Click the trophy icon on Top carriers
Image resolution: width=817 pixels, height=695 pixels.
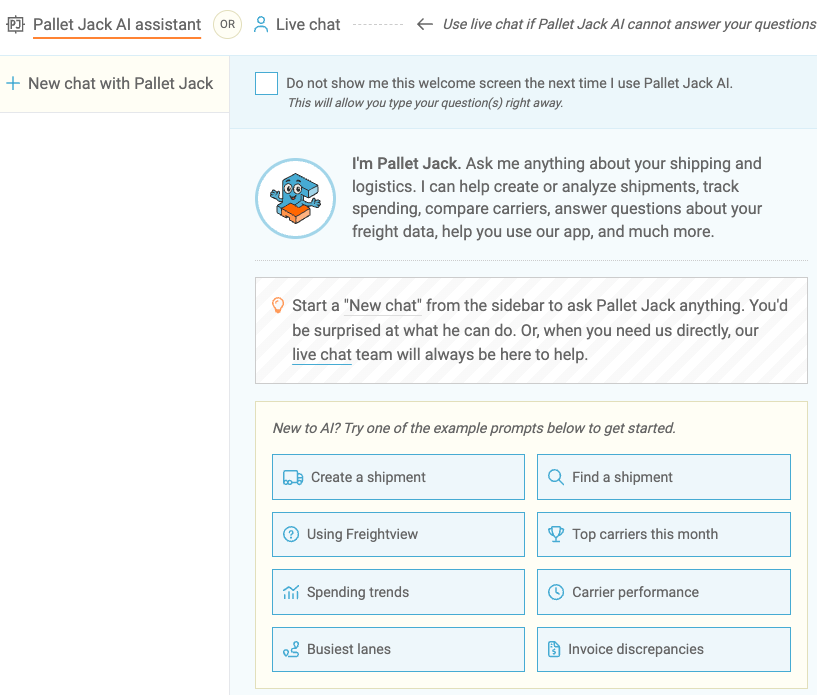click(x=555, y=535)
